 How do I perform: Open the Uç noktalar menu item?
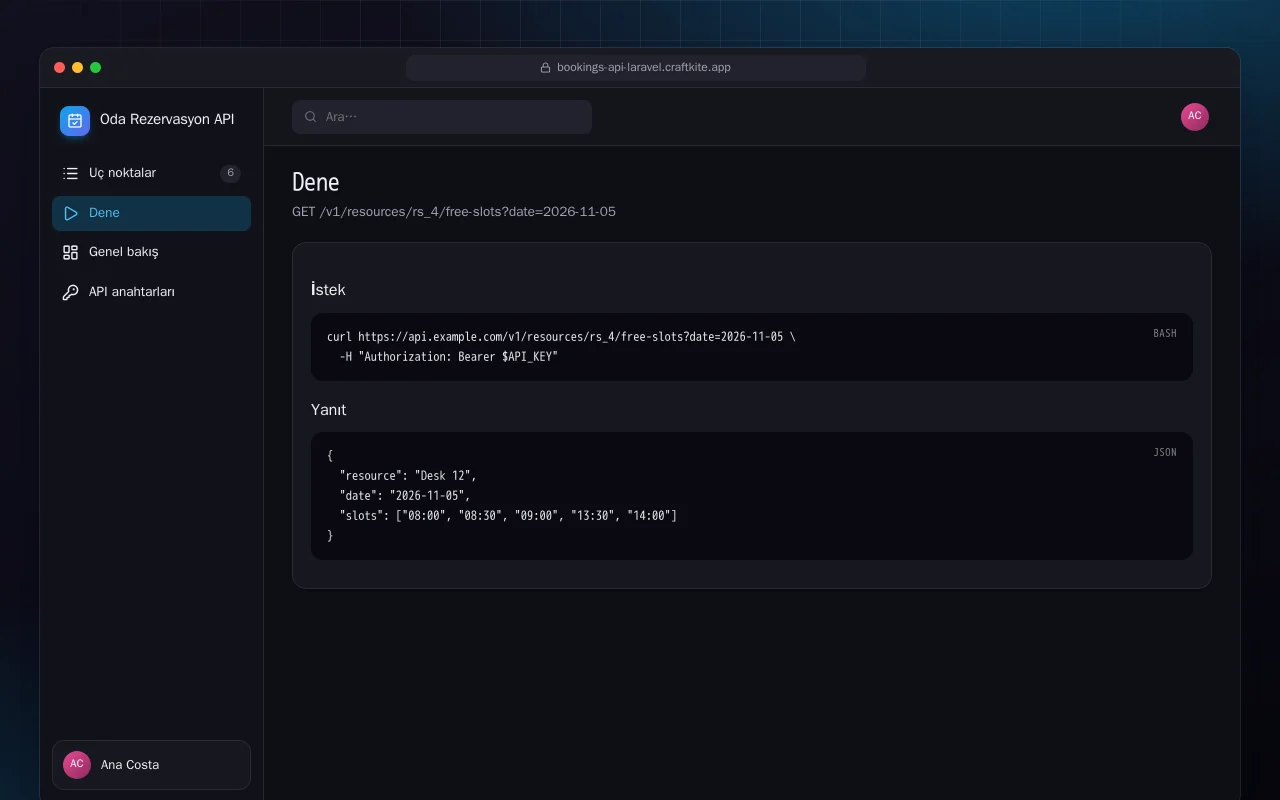[x=151, y=173]
